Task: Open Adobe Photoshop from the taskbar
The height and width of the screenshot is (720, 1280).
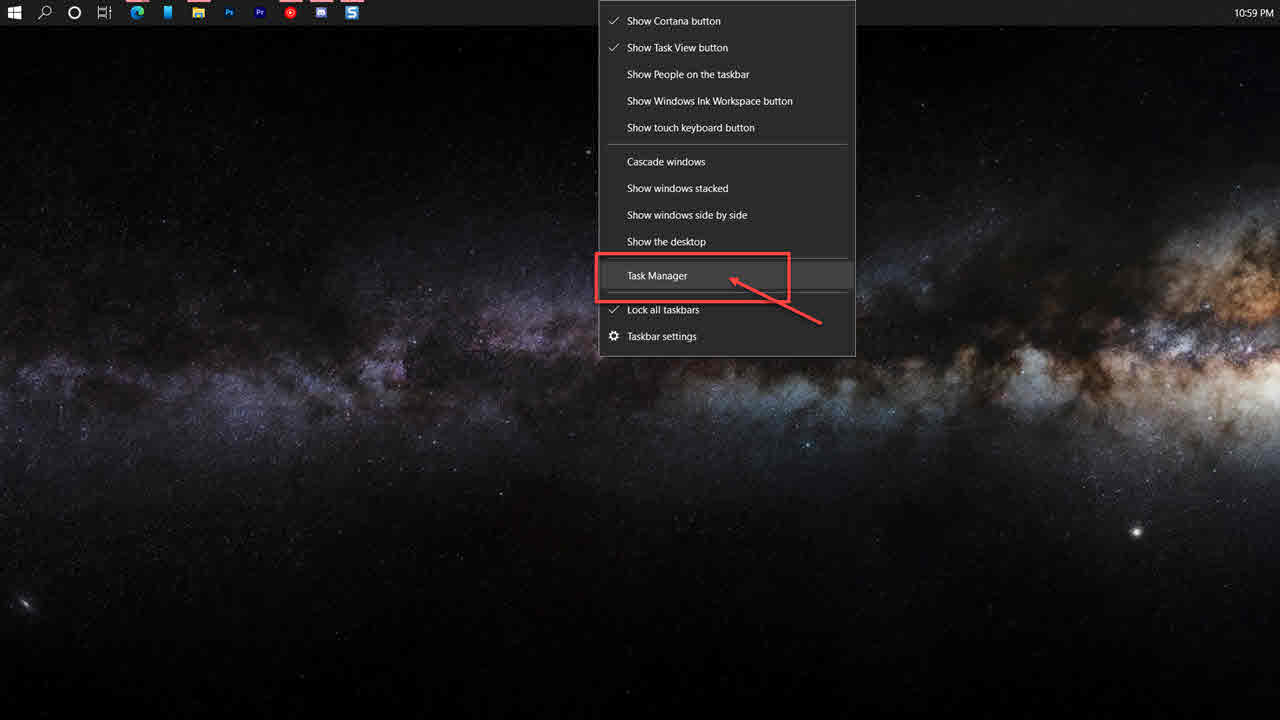Action: point(229,12)
